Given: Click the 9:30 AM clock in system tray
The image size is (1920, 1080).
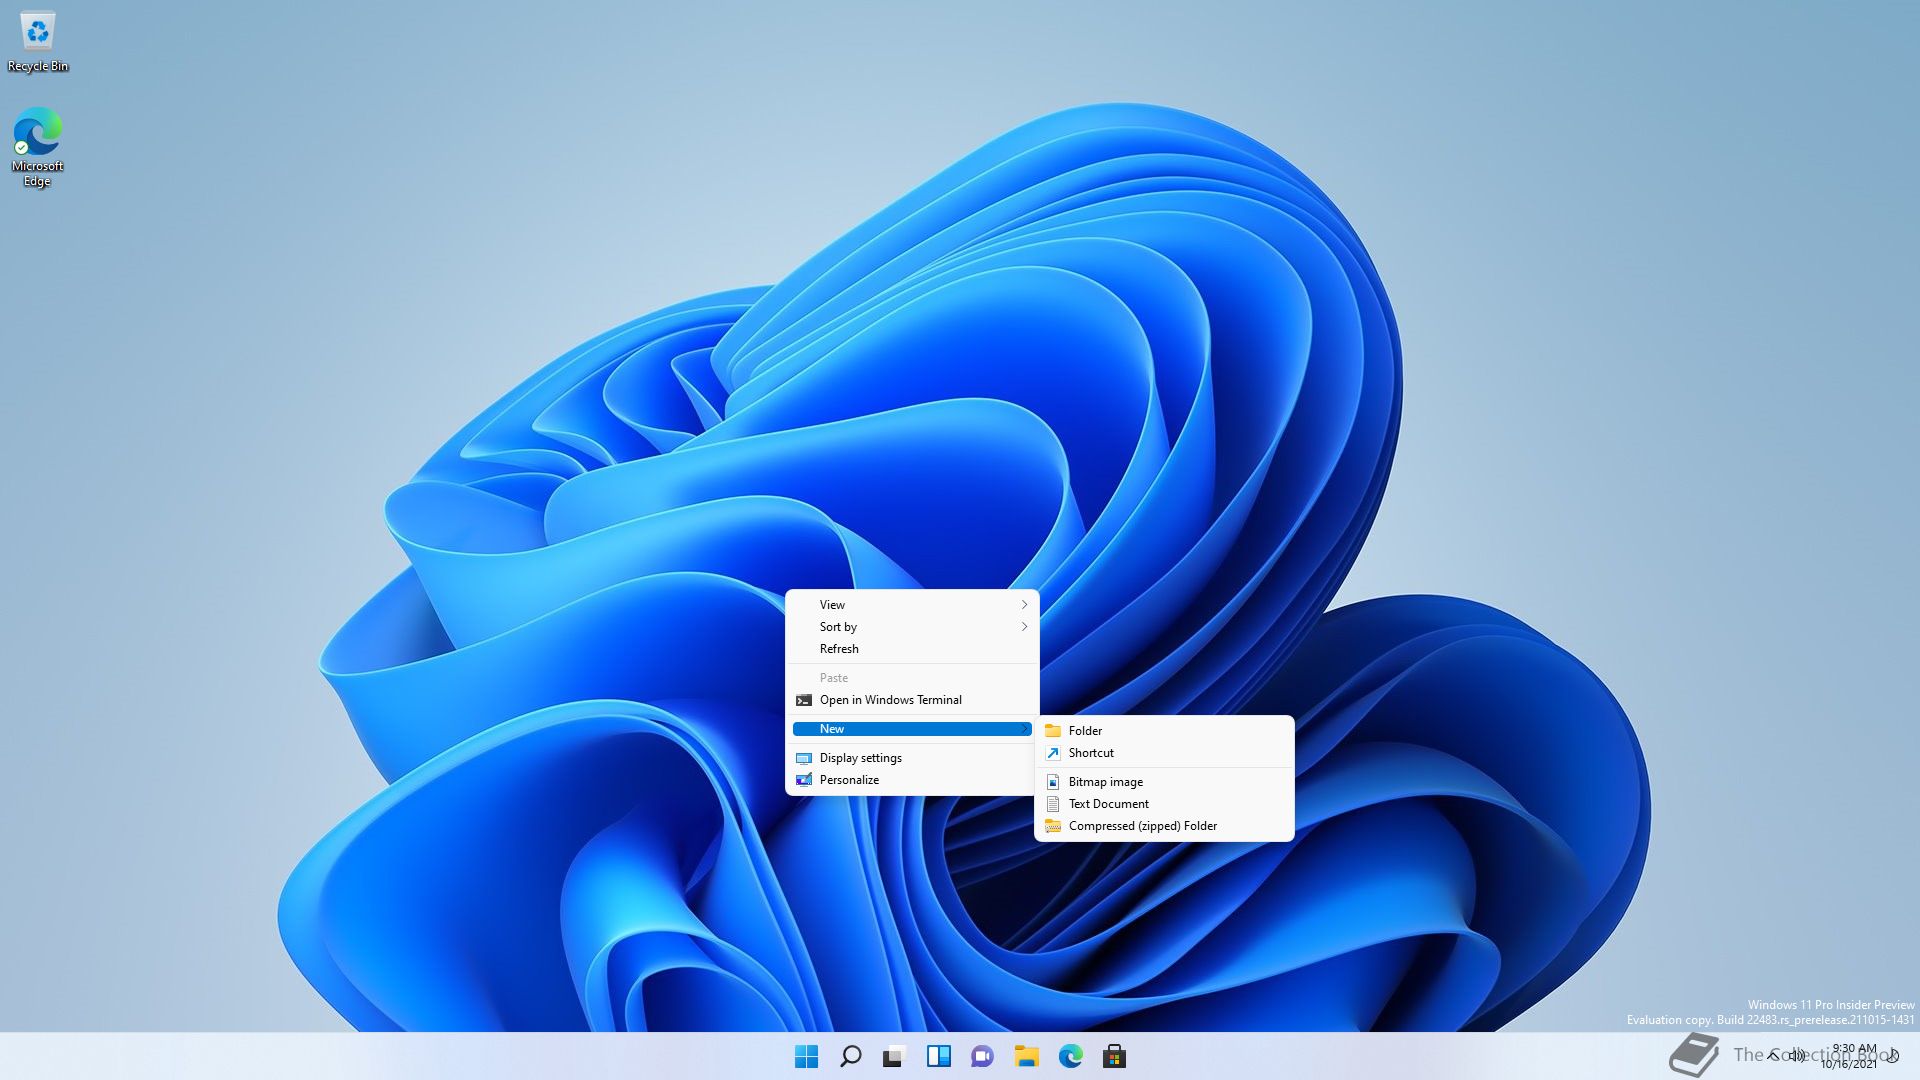Looking at the screenshot, I should 1853,1049.
